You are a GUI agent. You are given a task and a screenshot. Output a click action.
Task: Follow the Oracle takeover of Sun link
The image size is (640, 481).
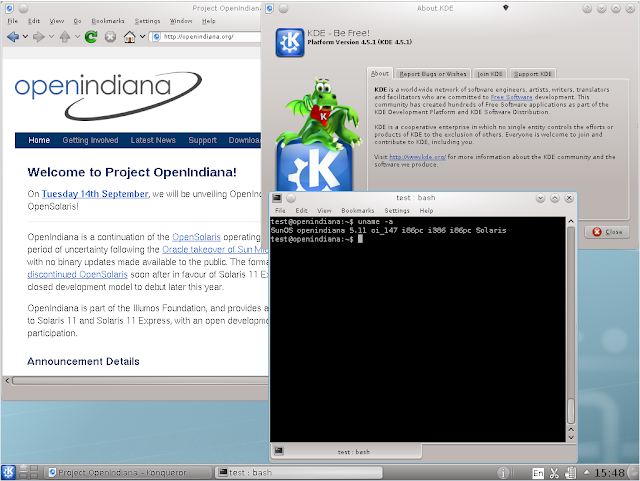[x=215, y=249]
